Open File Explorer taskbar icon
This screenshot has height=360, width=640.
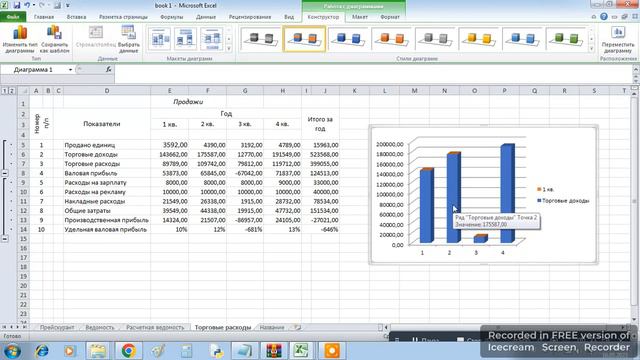pos(98,351)
